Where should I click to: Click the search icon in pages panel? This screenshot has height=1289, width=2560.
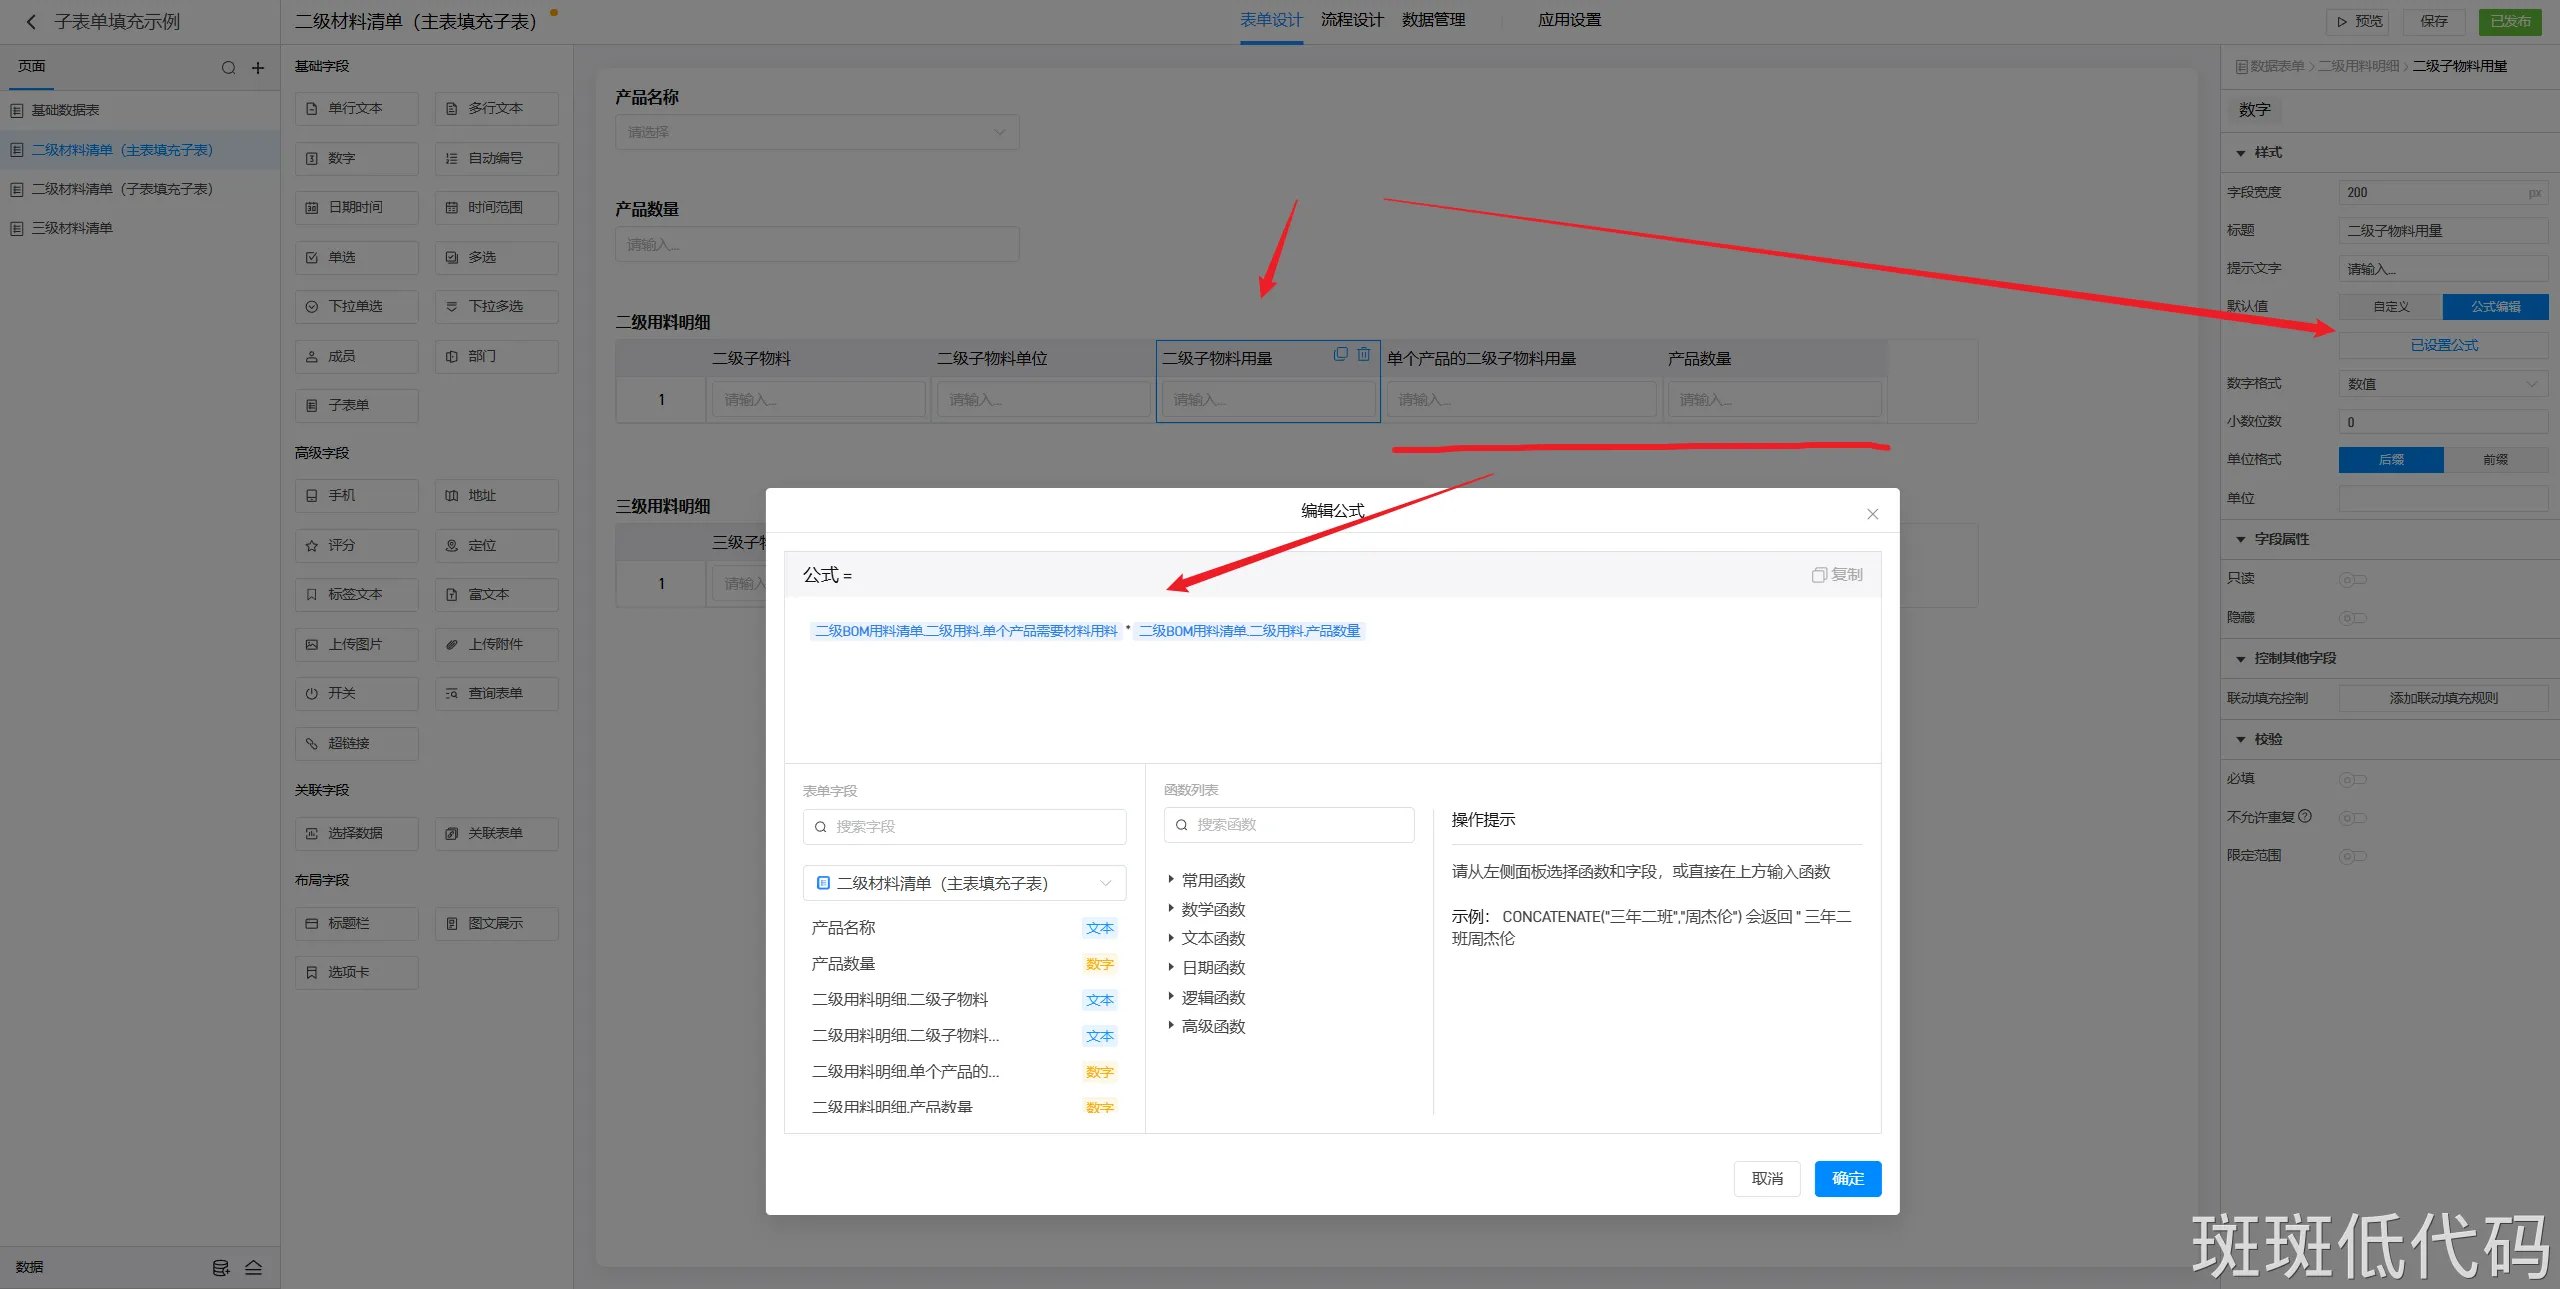pyautogui.click(x=228, y=68)
